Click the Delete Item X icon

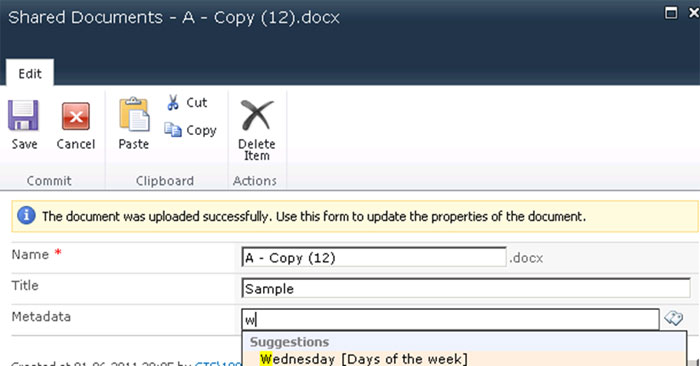tap(257, 115)
